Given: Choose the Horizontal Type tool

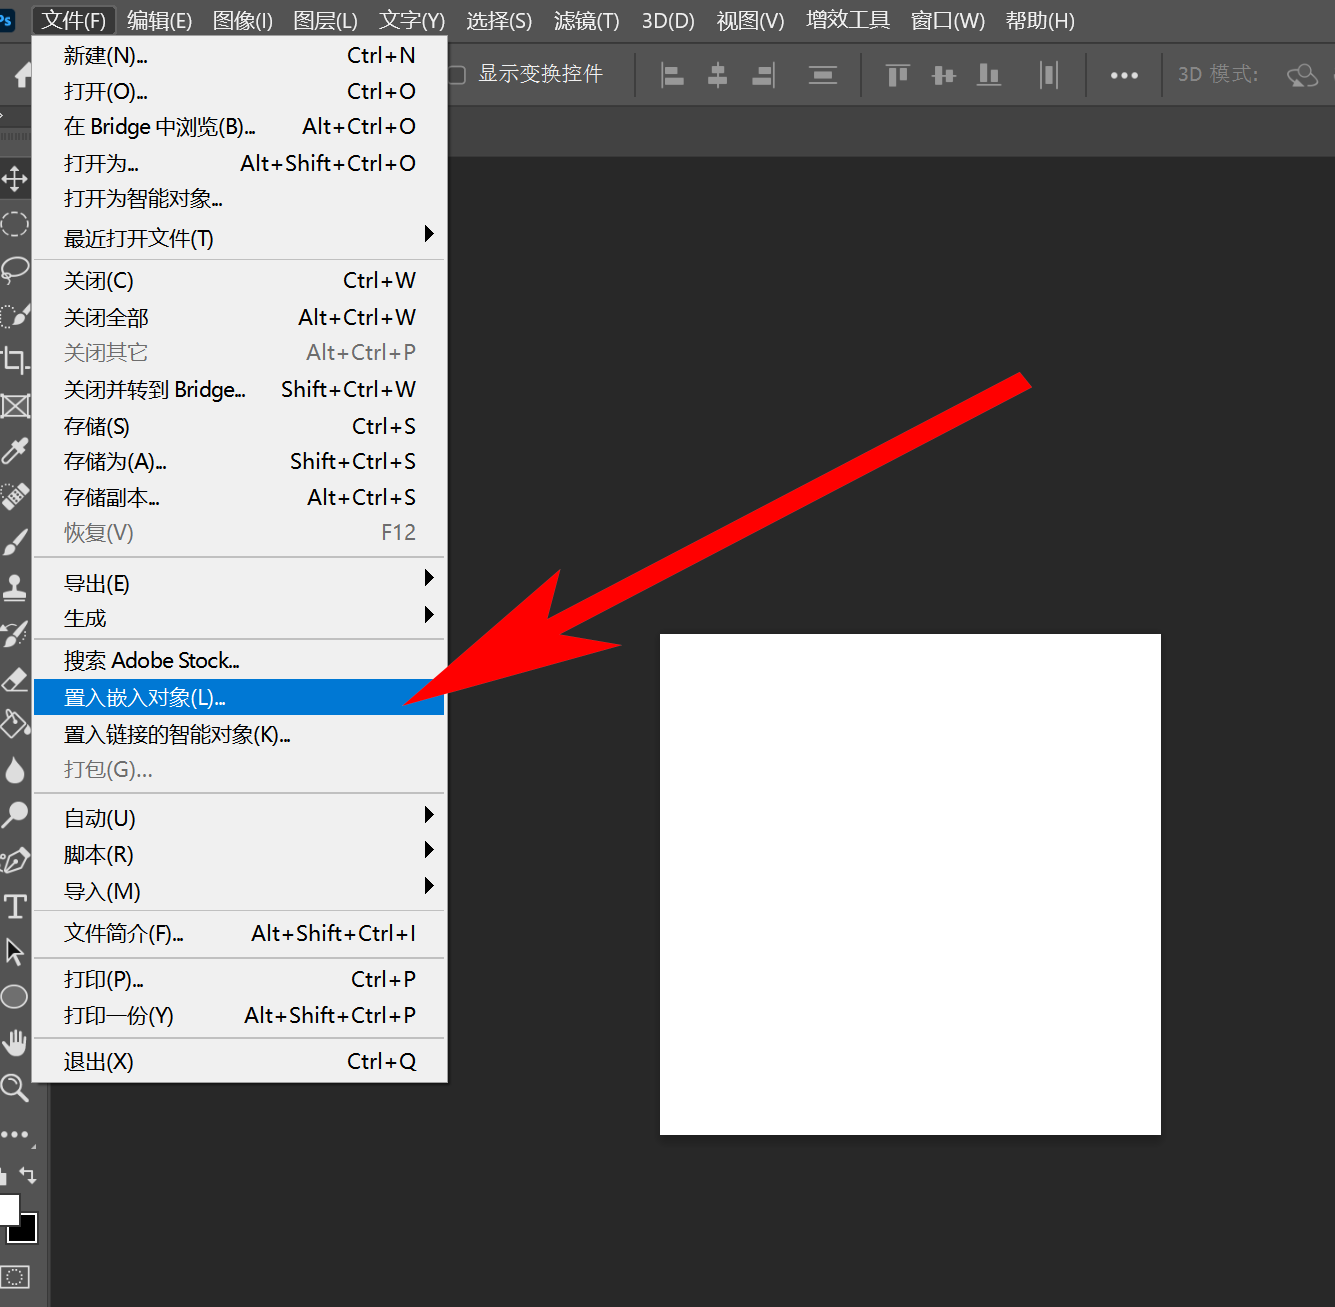Looking at the screenshot, I should (15, 906).
